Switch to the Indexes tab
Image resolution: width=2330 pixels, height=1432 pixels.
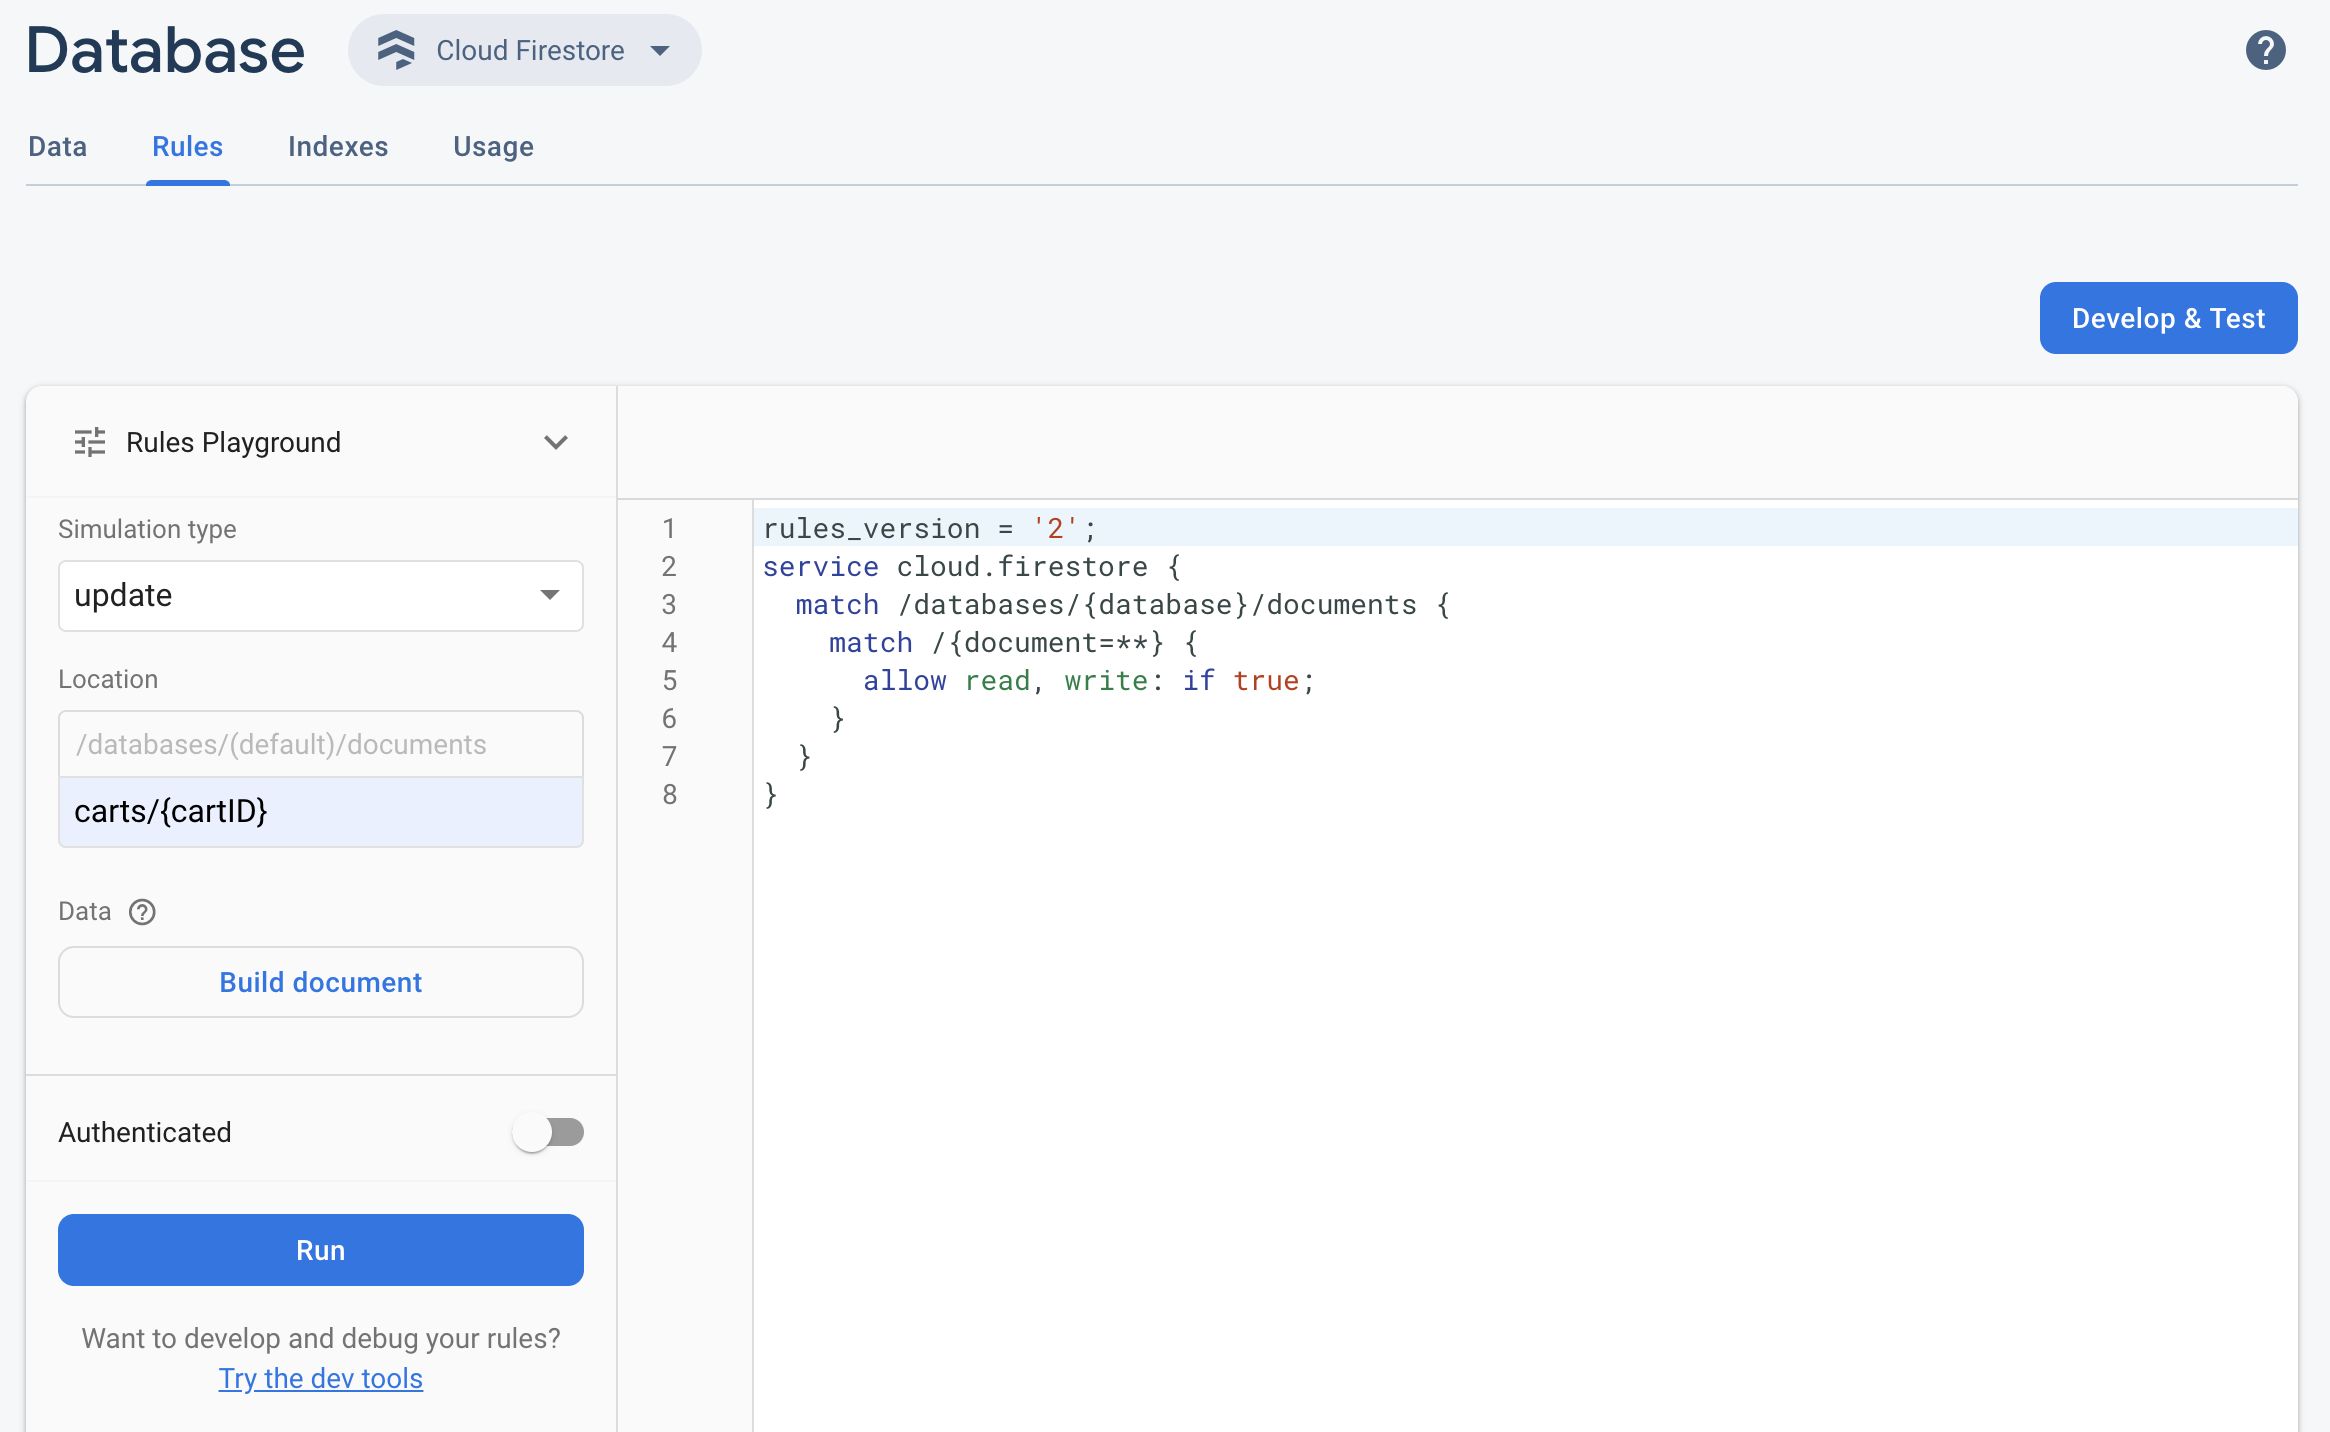[x=340, y=147]
